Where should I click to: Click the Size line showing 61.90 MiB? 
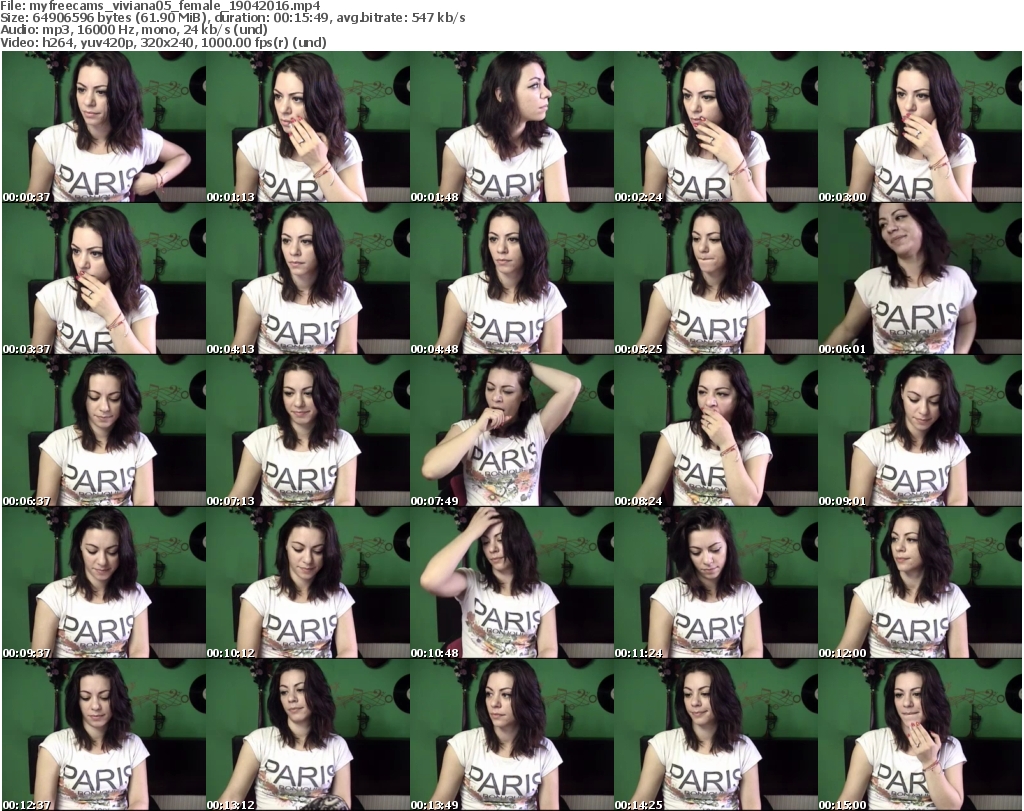pos(233,18)
